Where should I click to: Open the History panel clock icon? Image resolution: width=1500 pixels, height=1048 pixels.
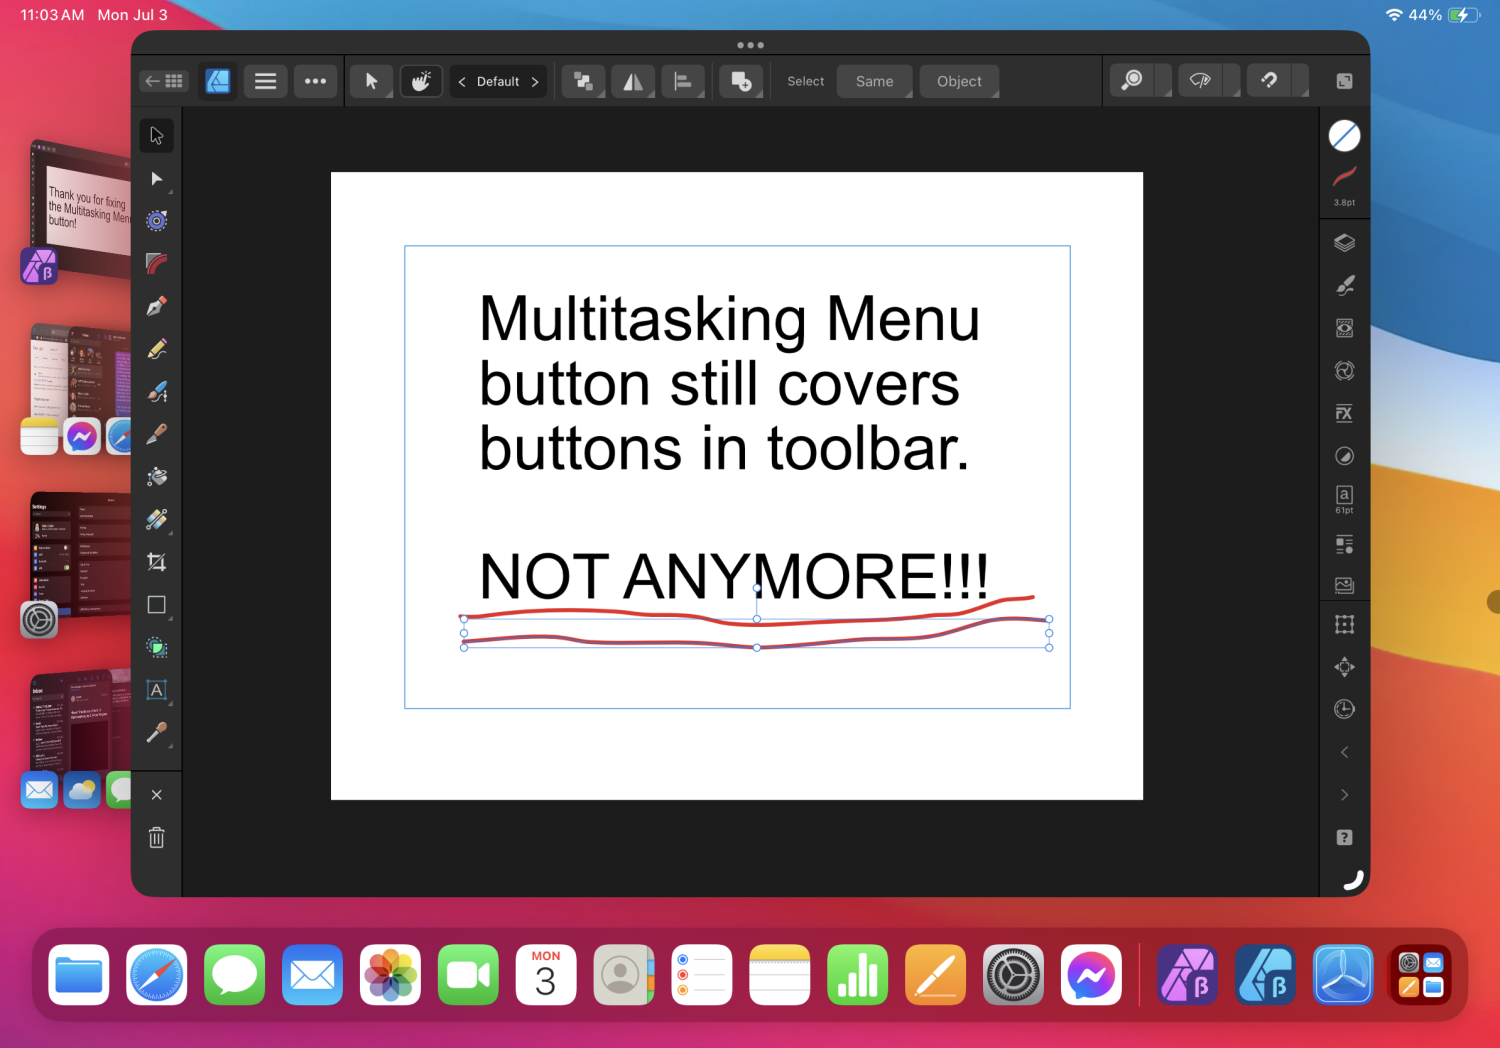coord(1344,709)
